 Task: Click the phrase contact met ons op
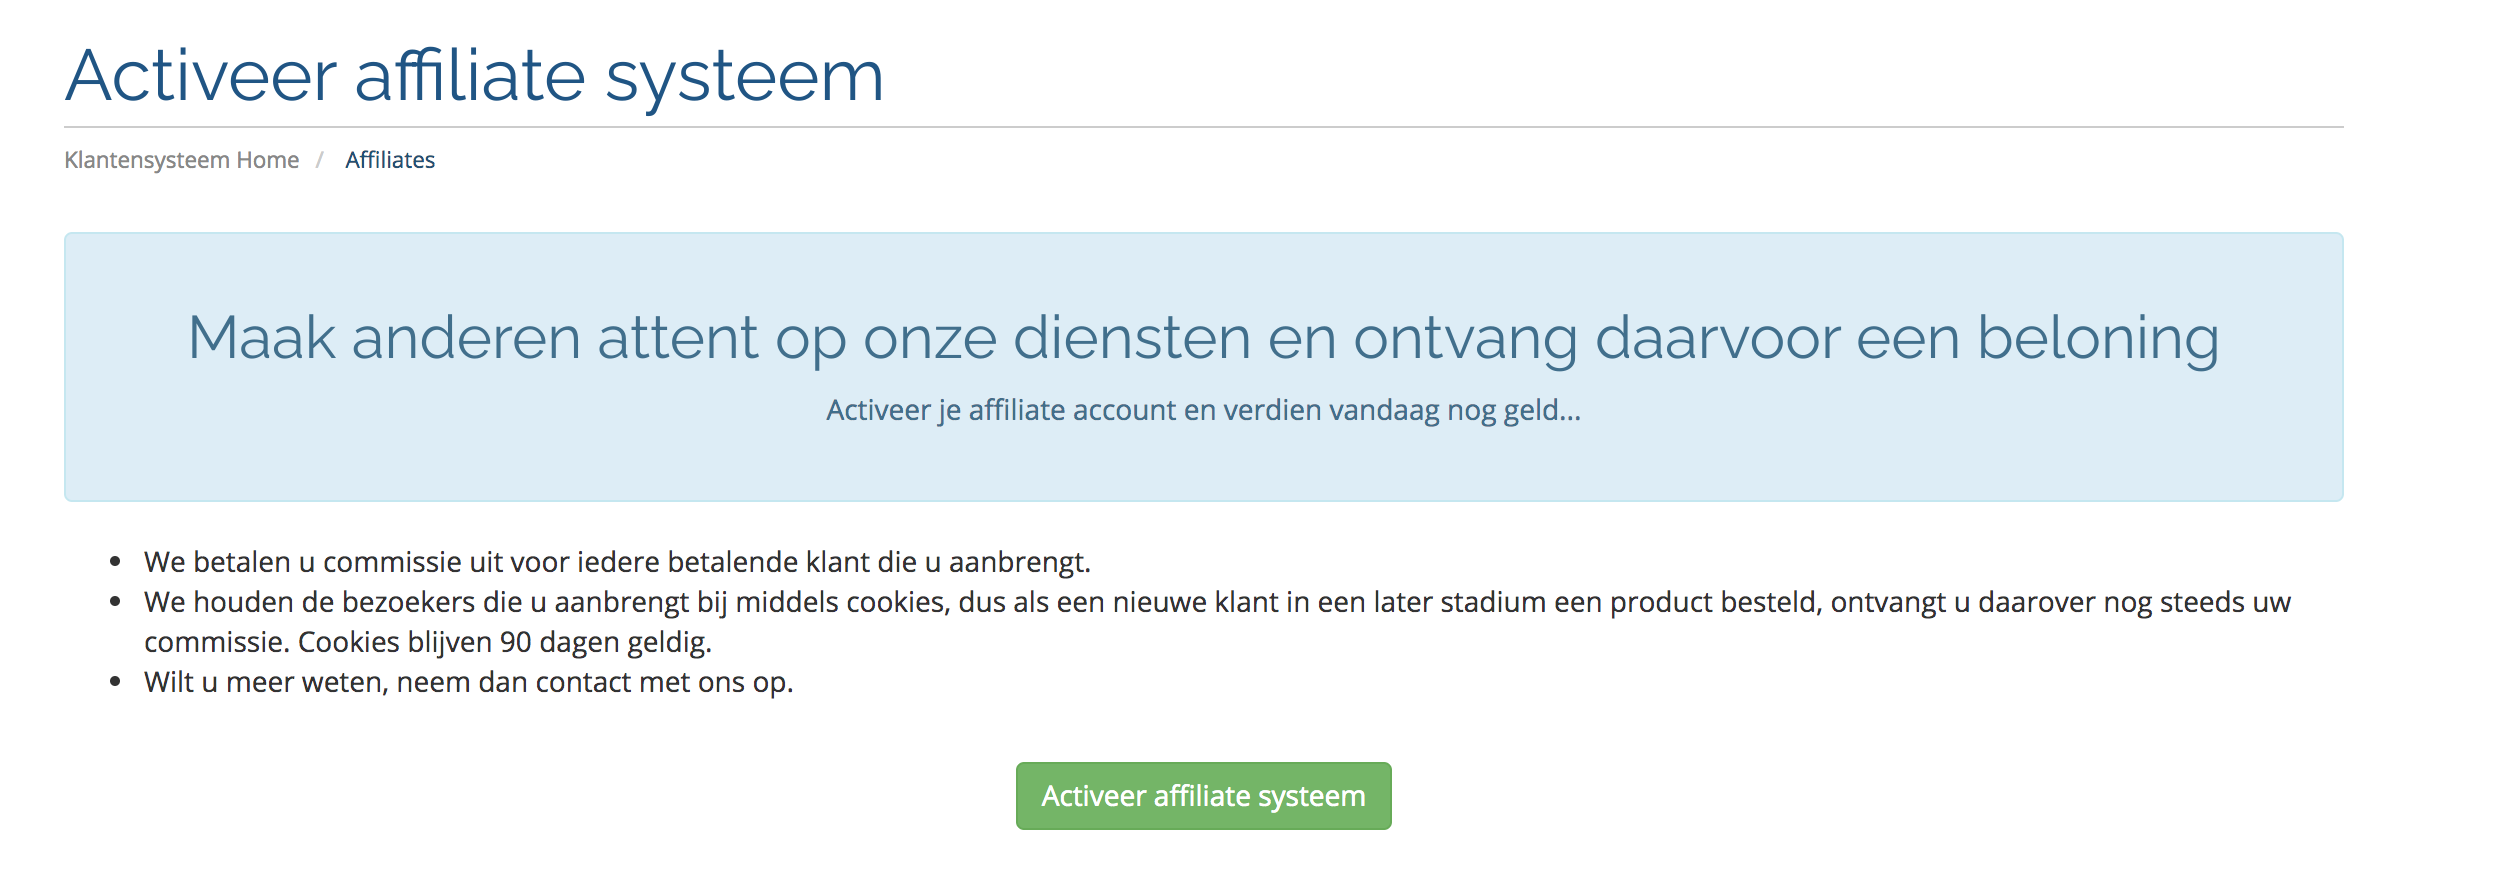pos(664,682)
